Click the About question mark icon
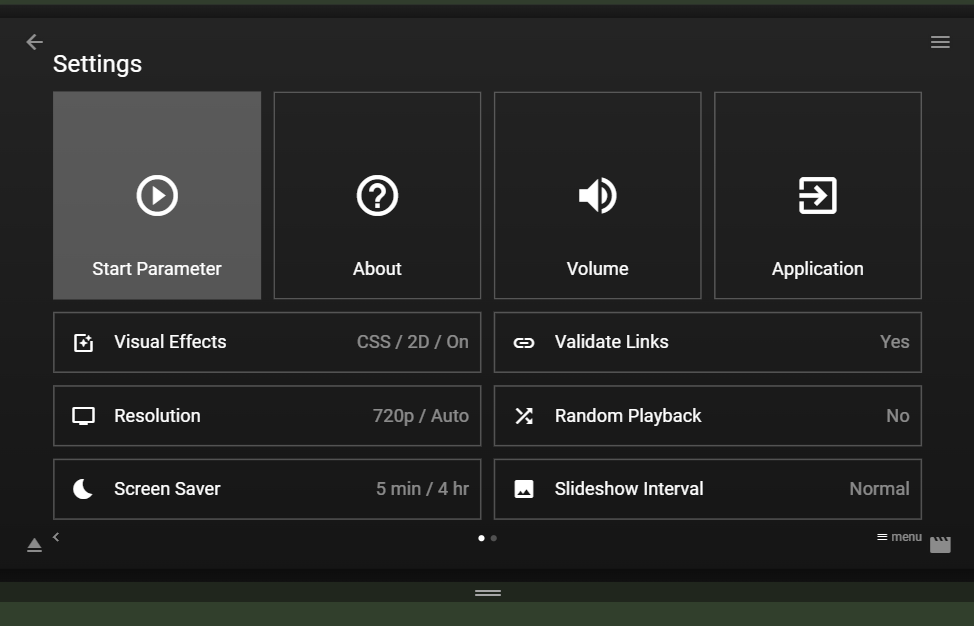Image resolution: width=974 pixels, height=626 pixels. 377,195
